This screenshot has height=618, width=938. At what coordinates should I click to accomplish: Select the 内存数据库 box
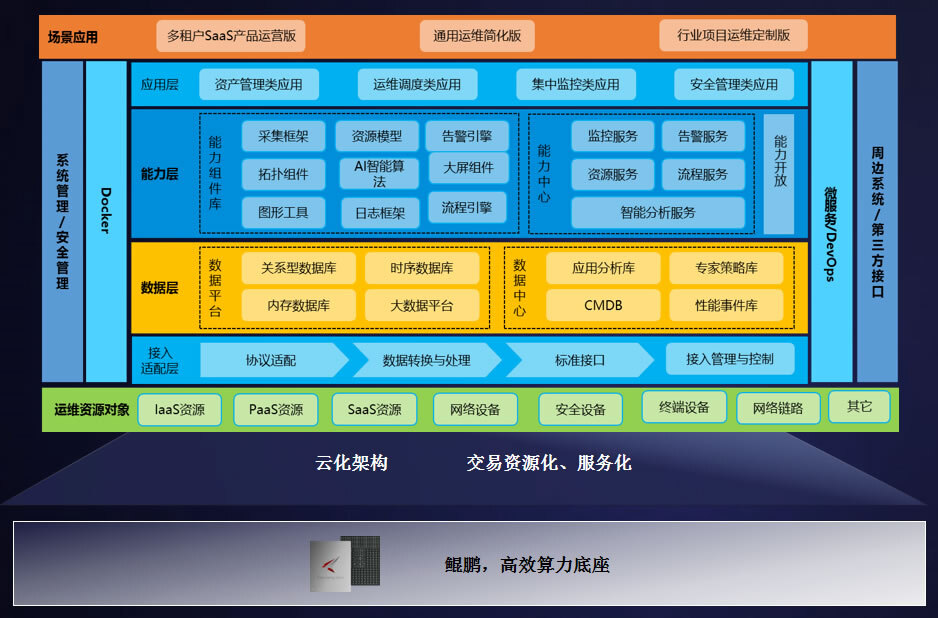pyautogui.click(x=299, y=305)
